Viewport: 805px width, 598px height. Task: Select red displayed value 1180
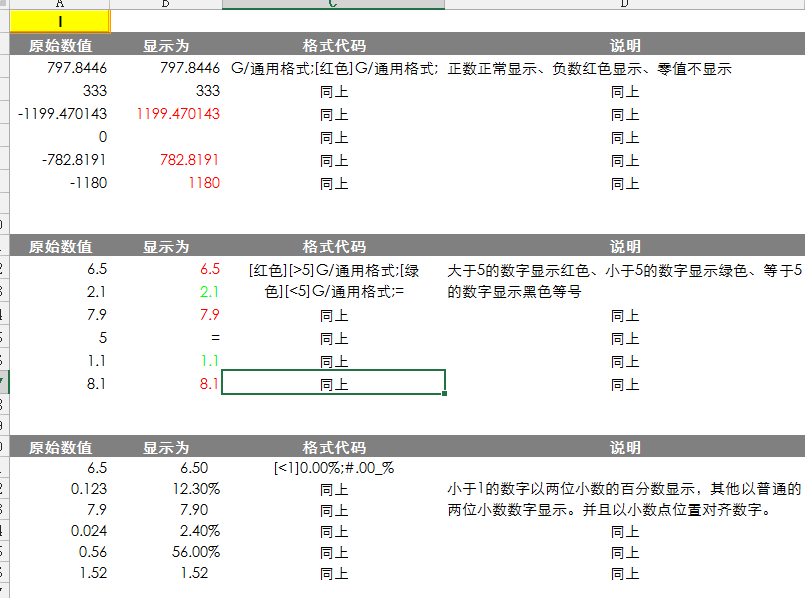(204, 183)
